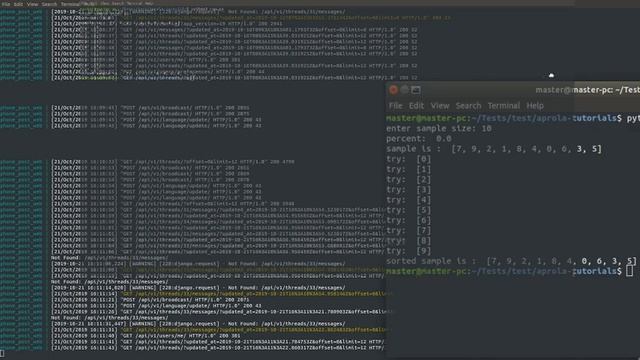640x360 pixels.
Task: Click the 'try: [6]' line
Action: point(409,220)
